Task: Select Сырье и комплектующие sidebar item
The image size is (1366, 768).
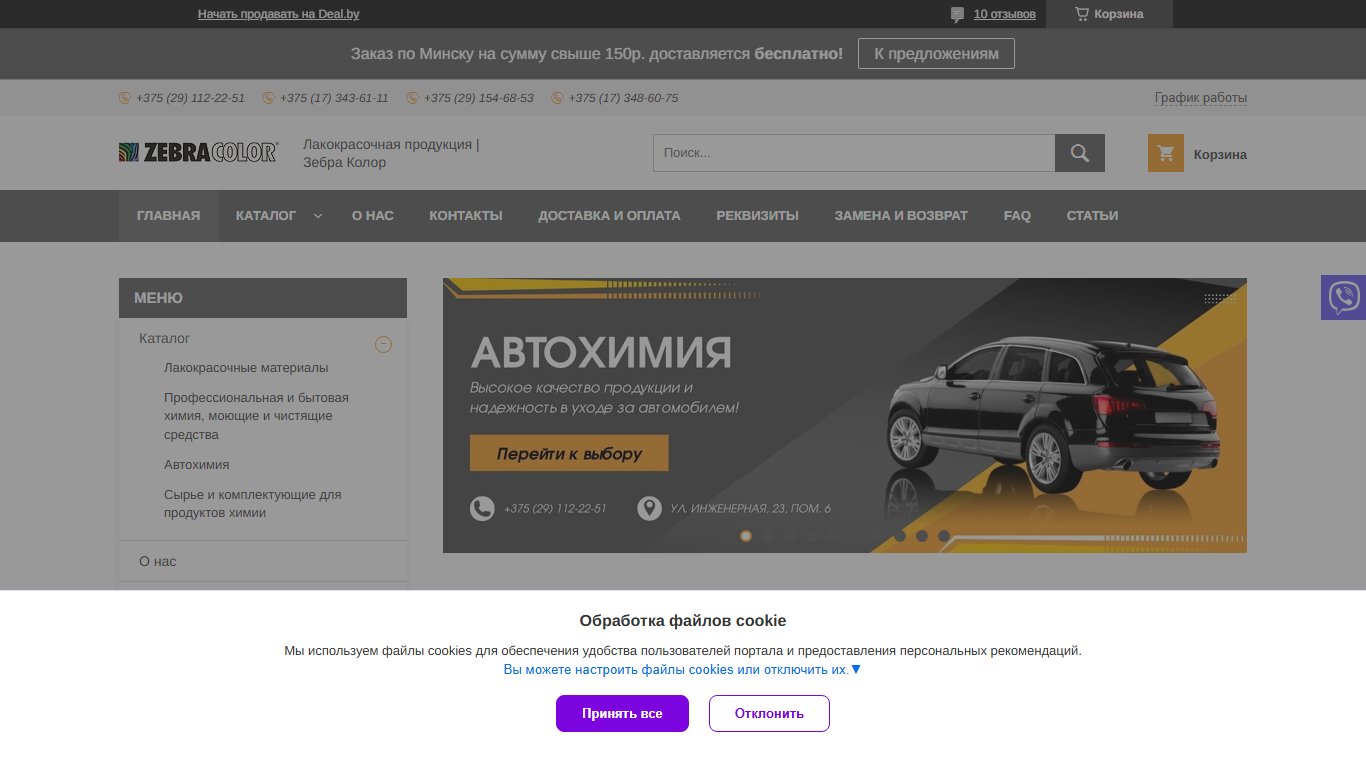Action: 253,504
